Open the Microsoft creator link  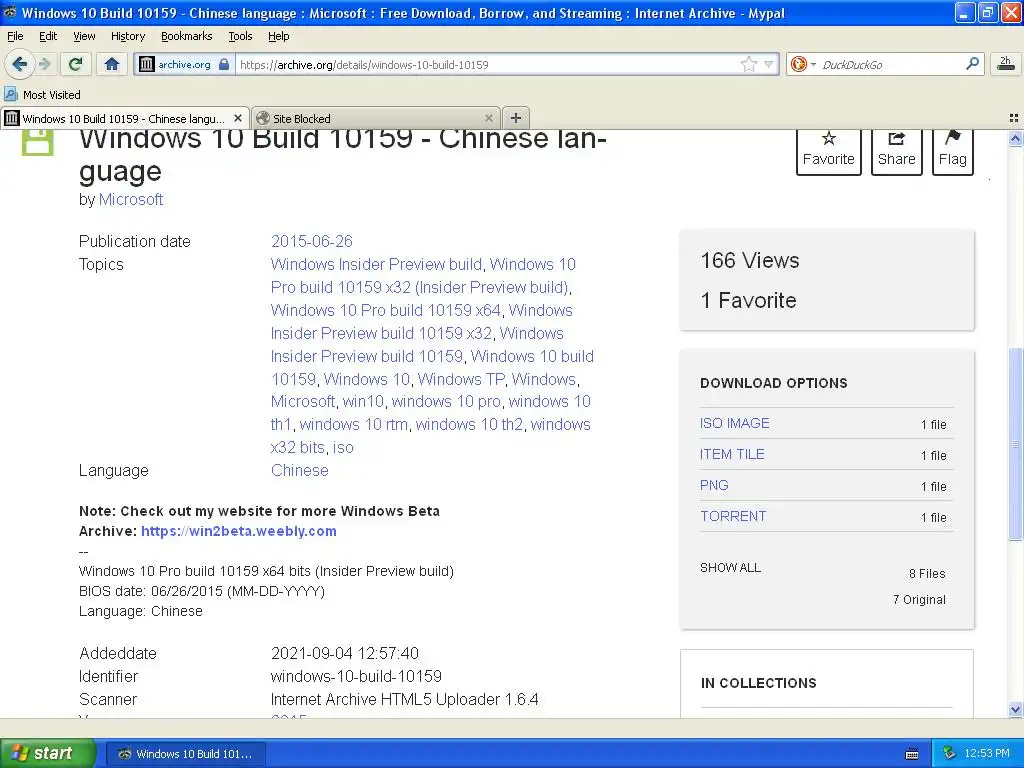tap(131, 199)
